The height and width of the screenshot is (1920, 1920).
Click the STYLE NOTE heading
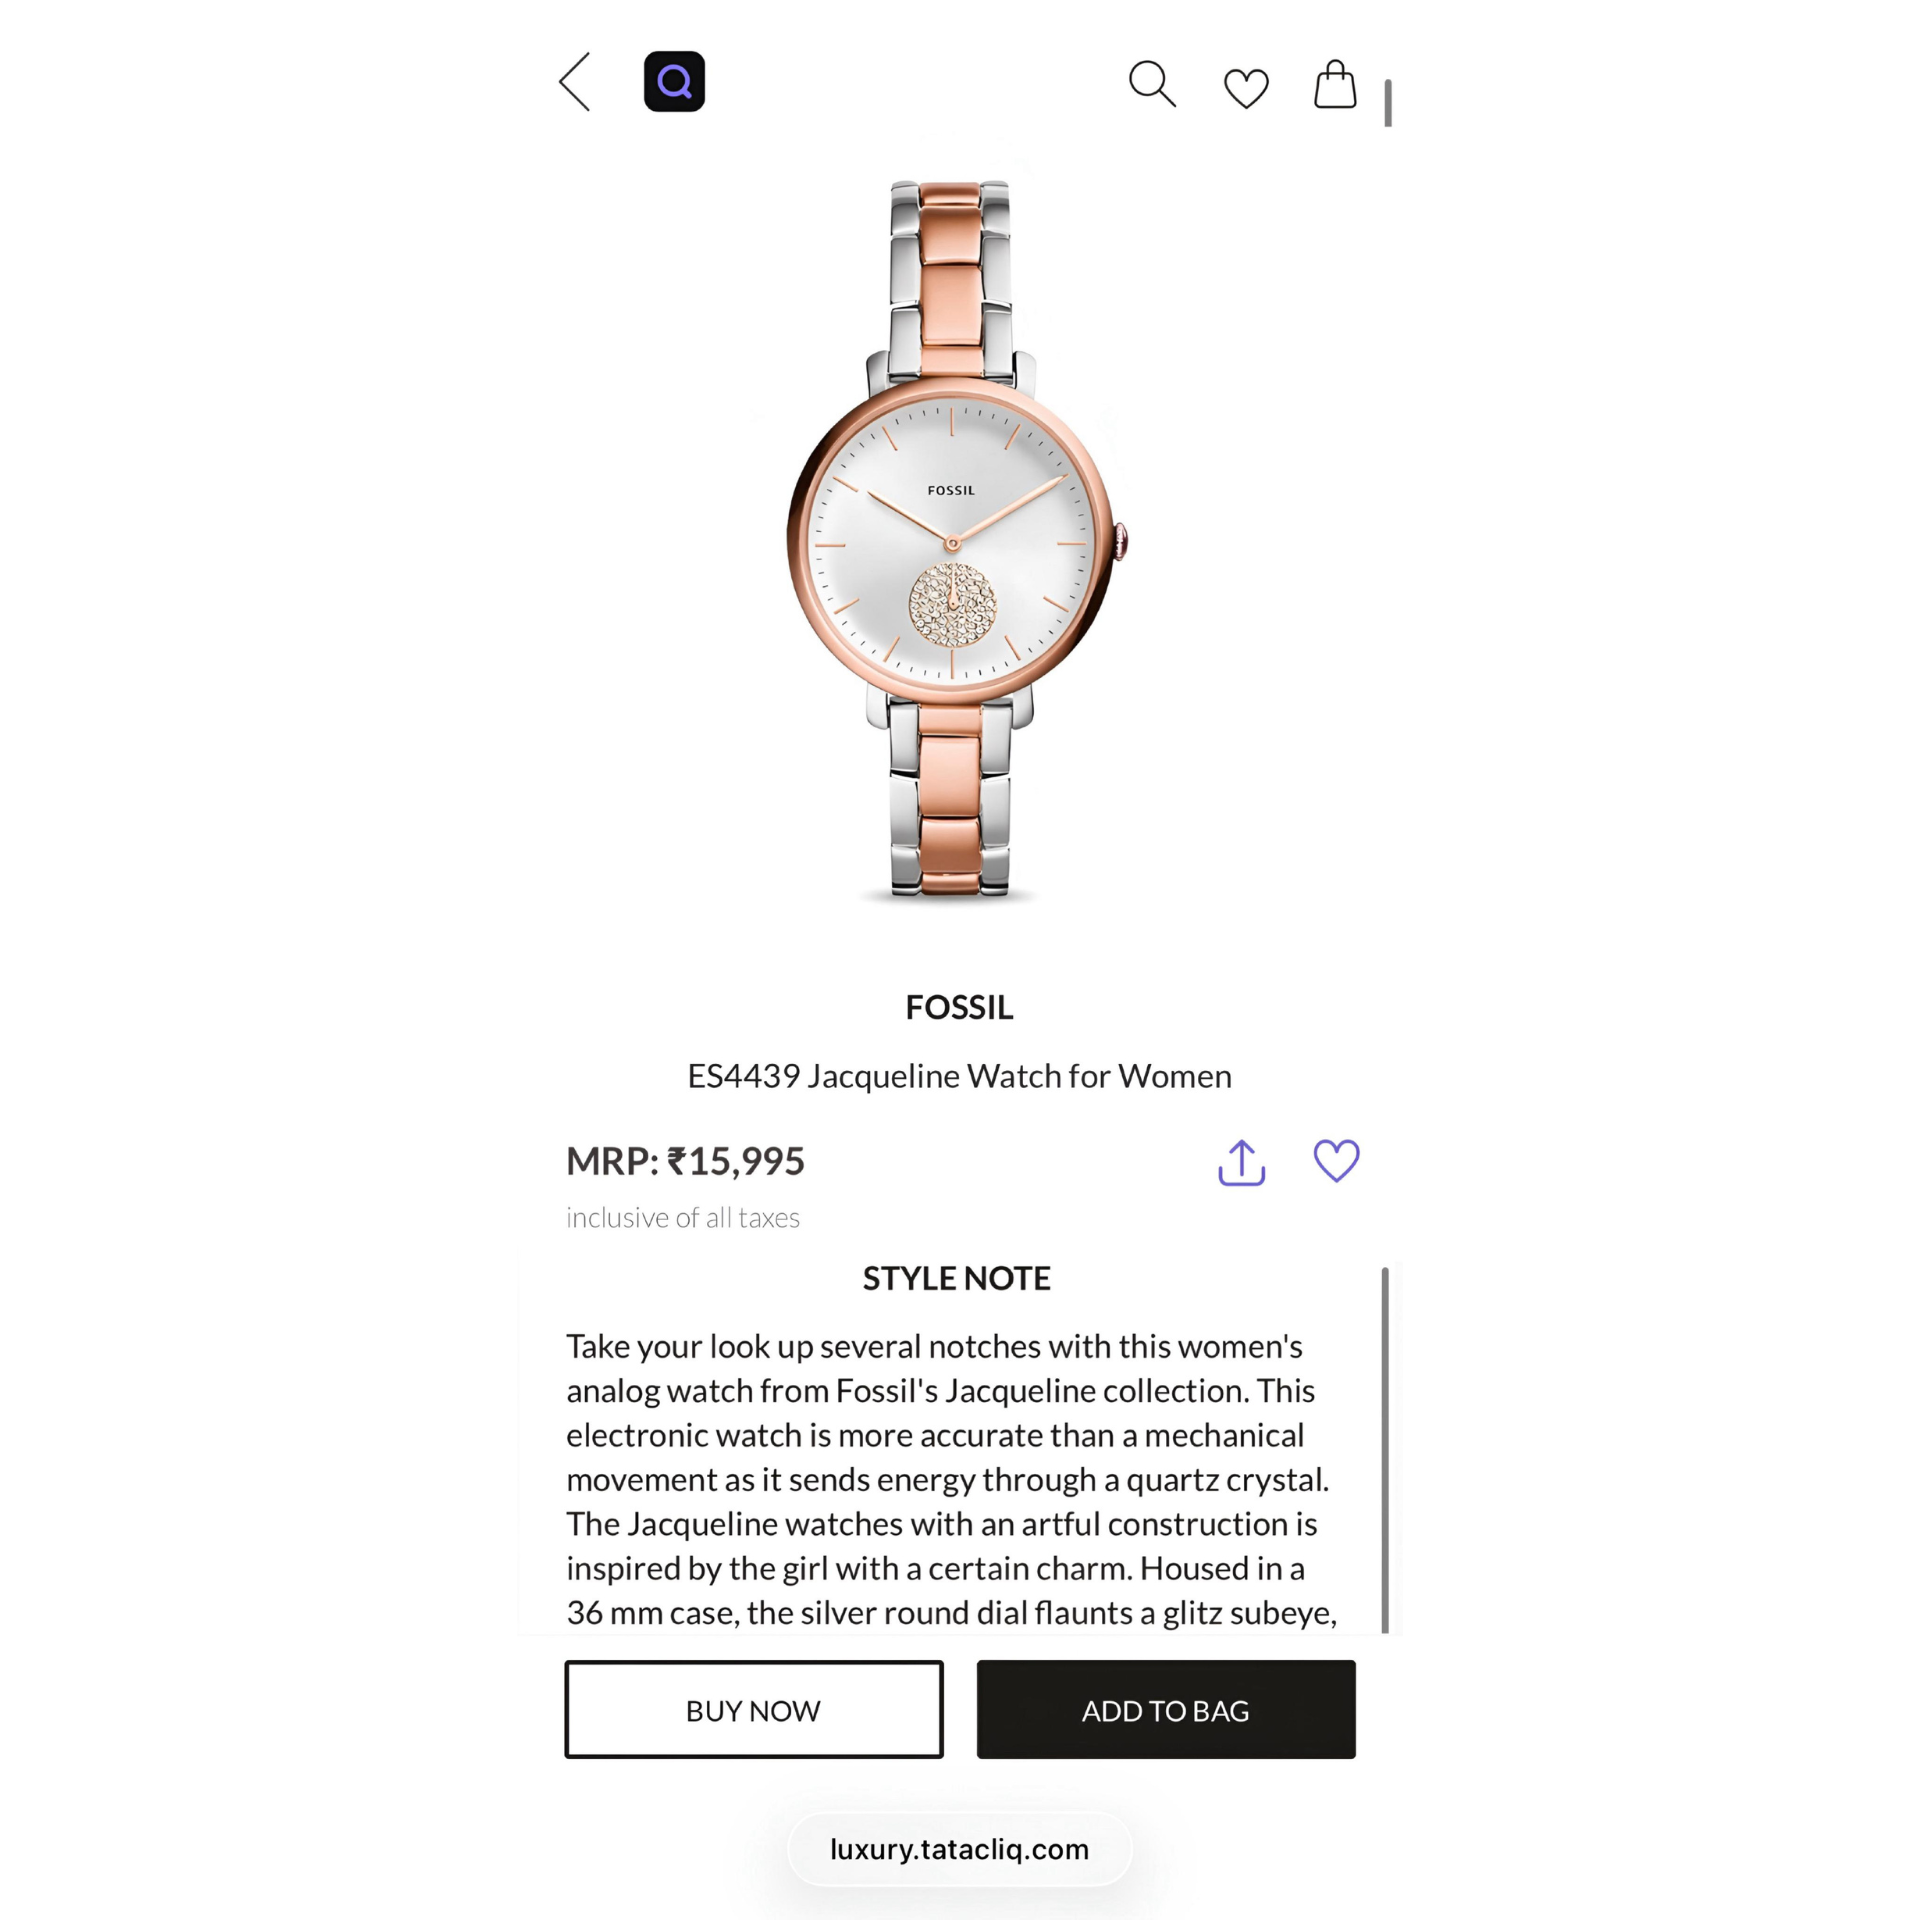957,1278
